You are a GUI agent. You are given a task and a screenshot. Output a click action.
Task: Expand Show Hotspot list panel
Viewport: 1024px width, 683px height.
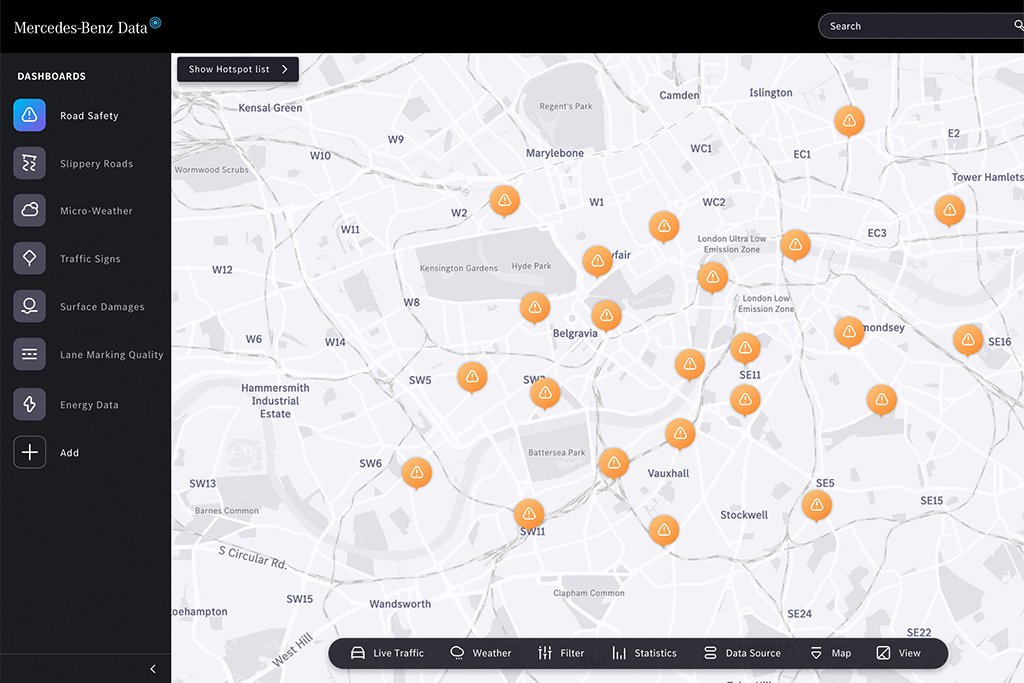click(x=238, y=69)
